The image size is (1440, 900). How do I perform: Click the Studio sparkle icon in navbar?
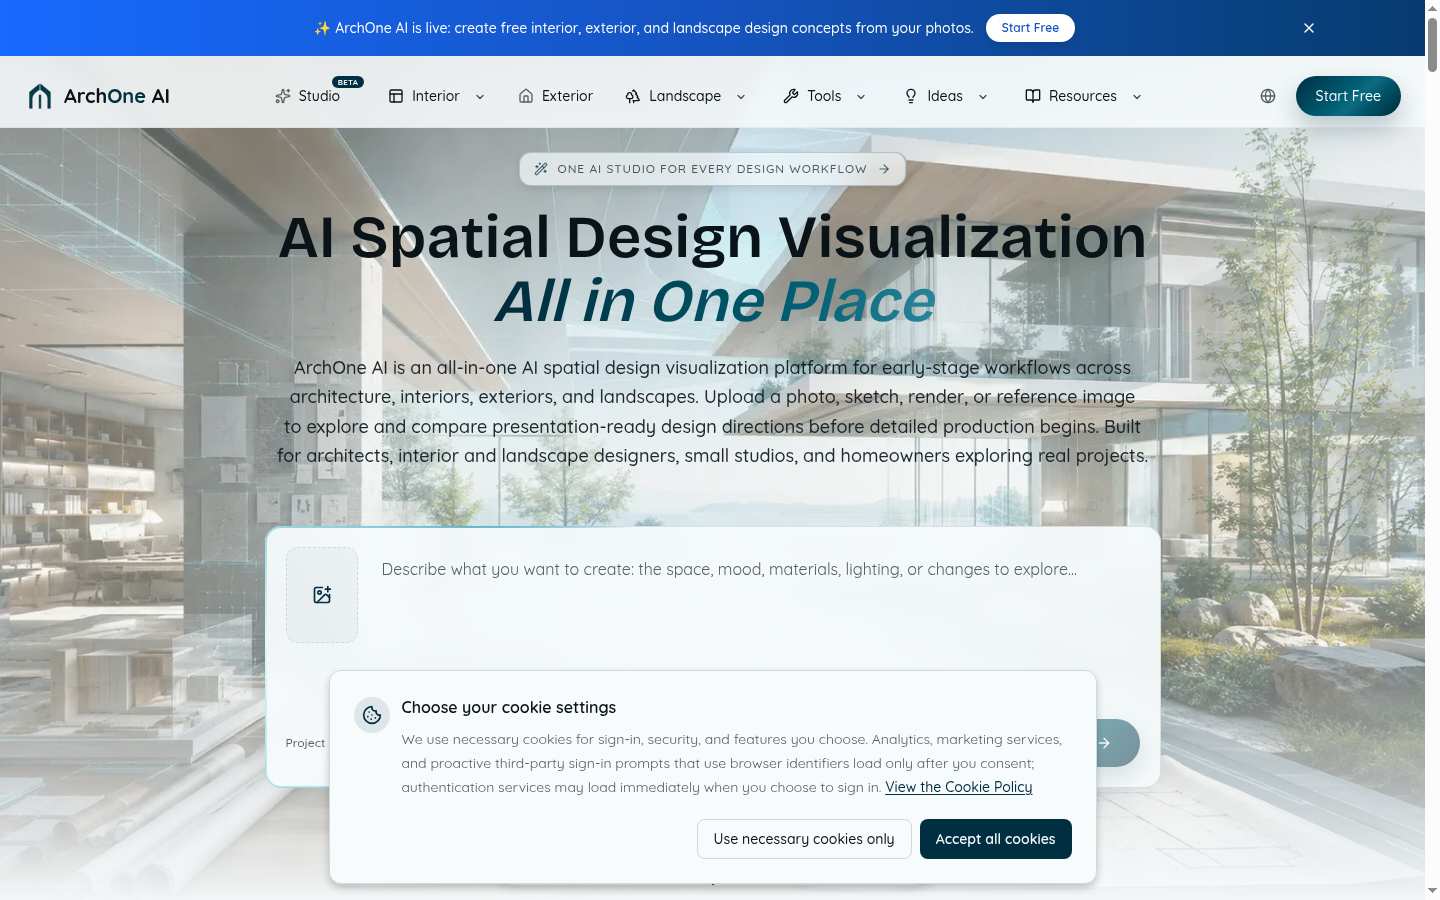point(283,96)
